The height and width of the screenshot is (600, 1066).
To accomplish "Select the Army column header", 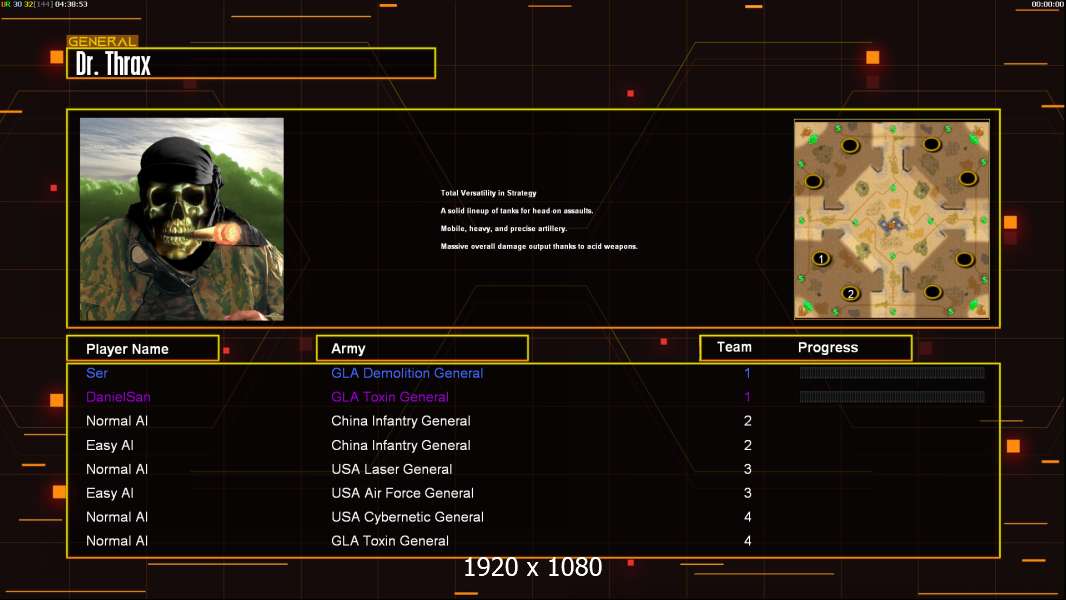I will [348, 349].
